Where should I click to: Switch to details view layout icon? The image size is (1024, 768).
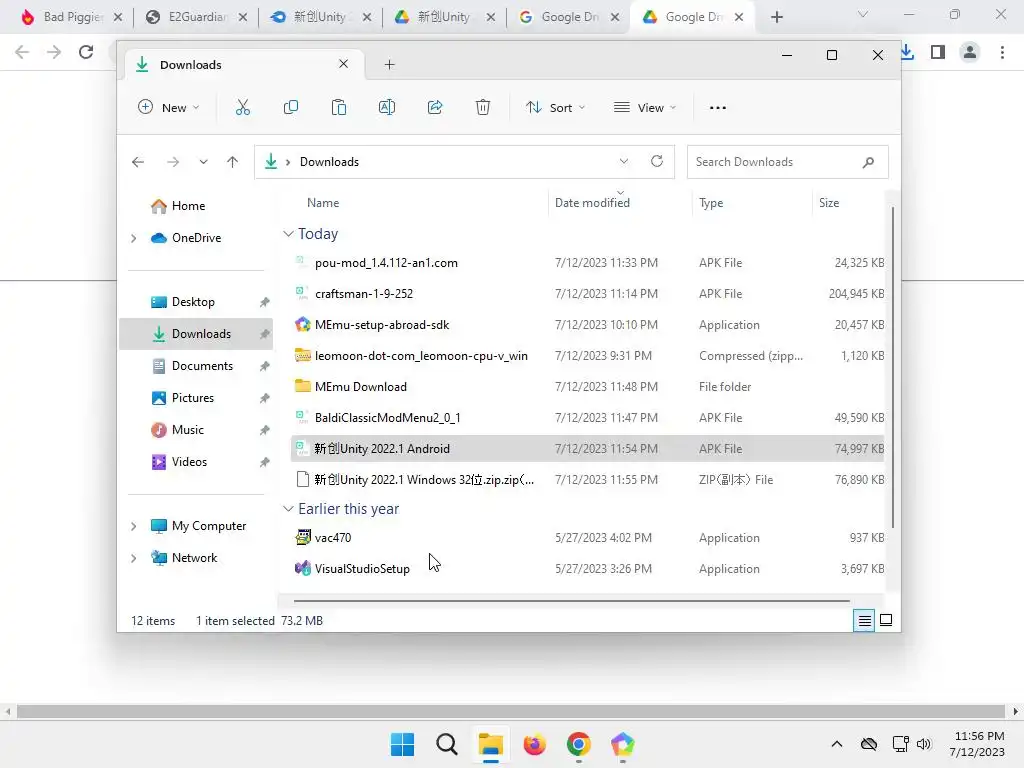point(864,620)
